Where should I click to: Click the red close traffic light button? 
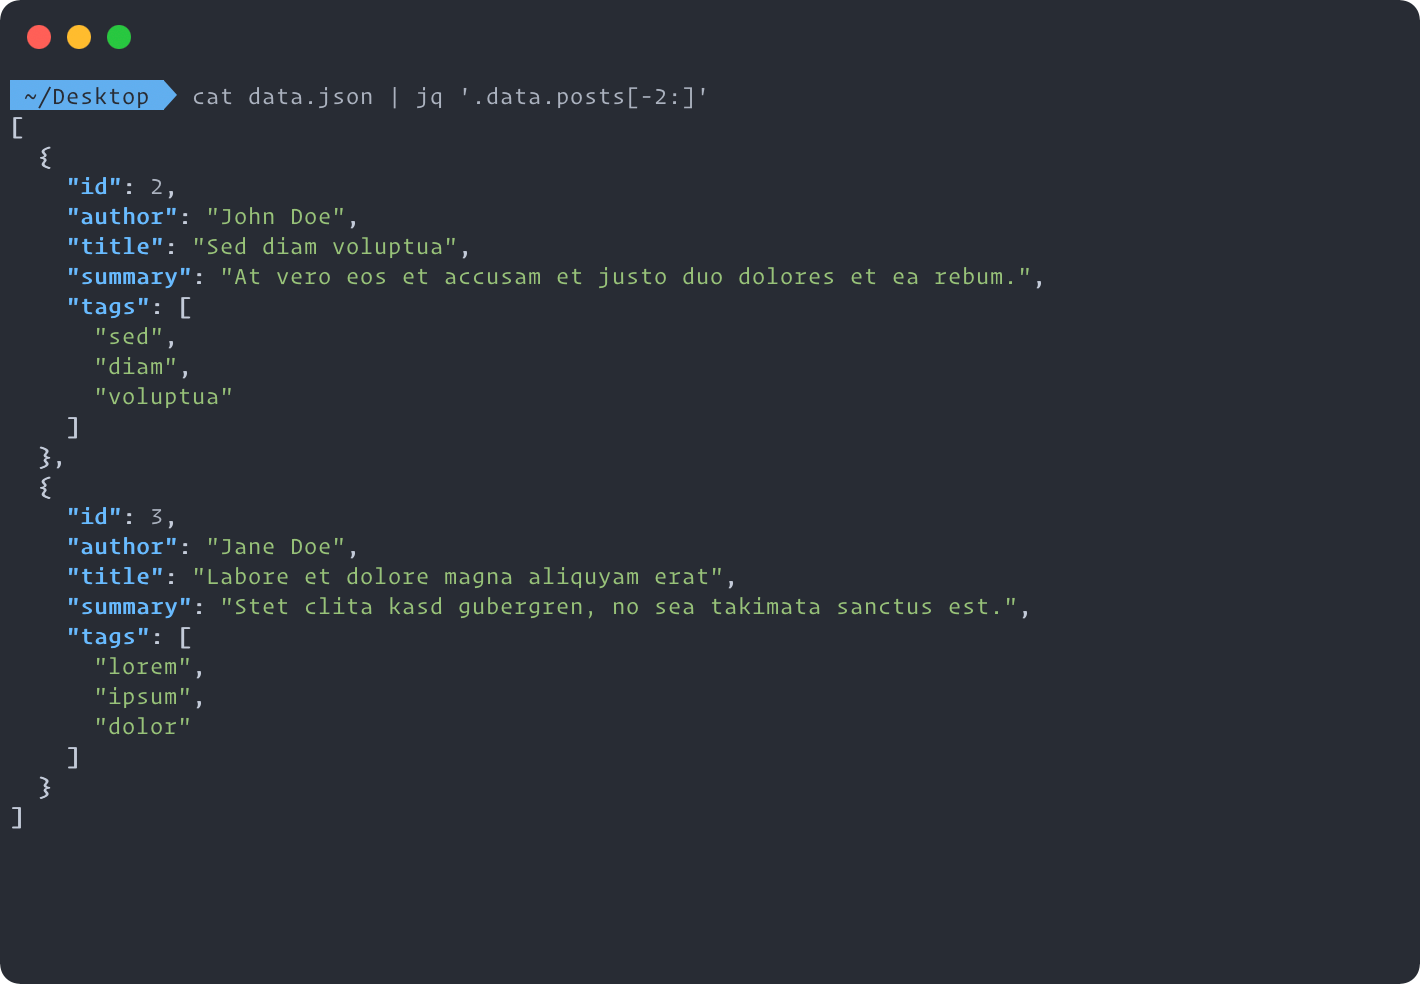pos(39,36)
